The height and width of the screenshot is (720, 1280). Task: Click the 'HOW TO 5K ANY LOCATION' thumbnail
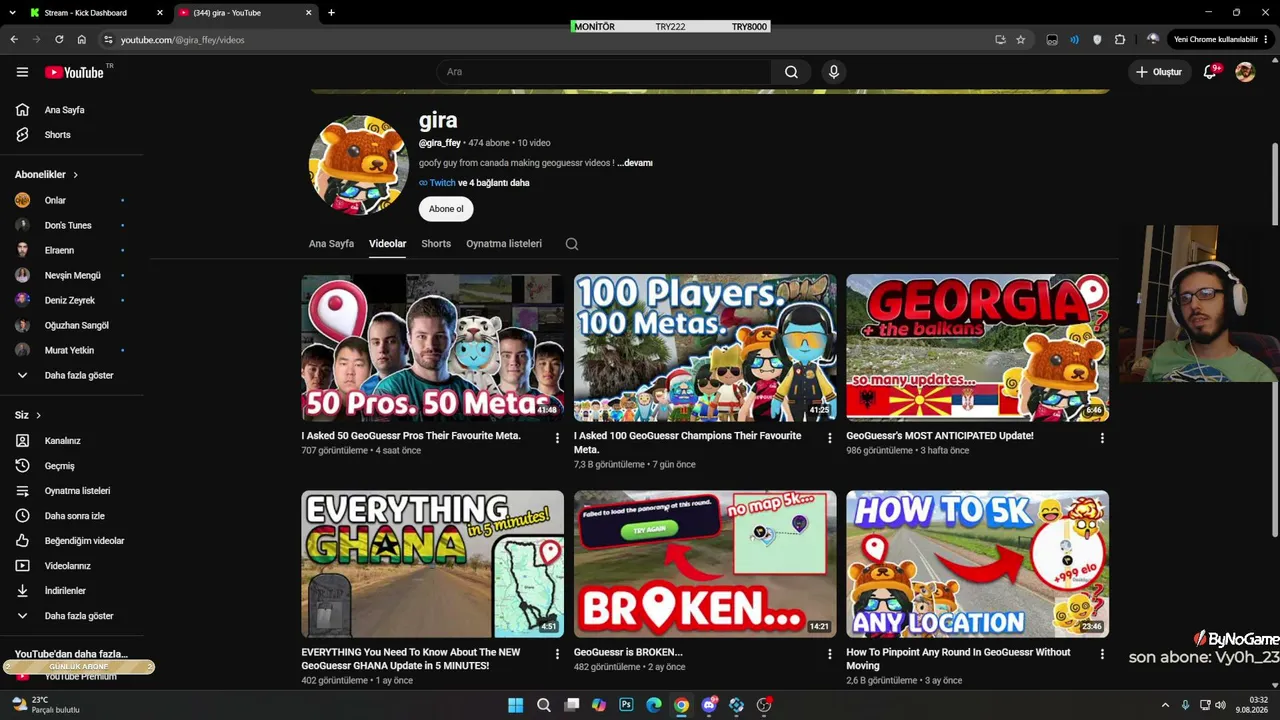pos(977,564)
